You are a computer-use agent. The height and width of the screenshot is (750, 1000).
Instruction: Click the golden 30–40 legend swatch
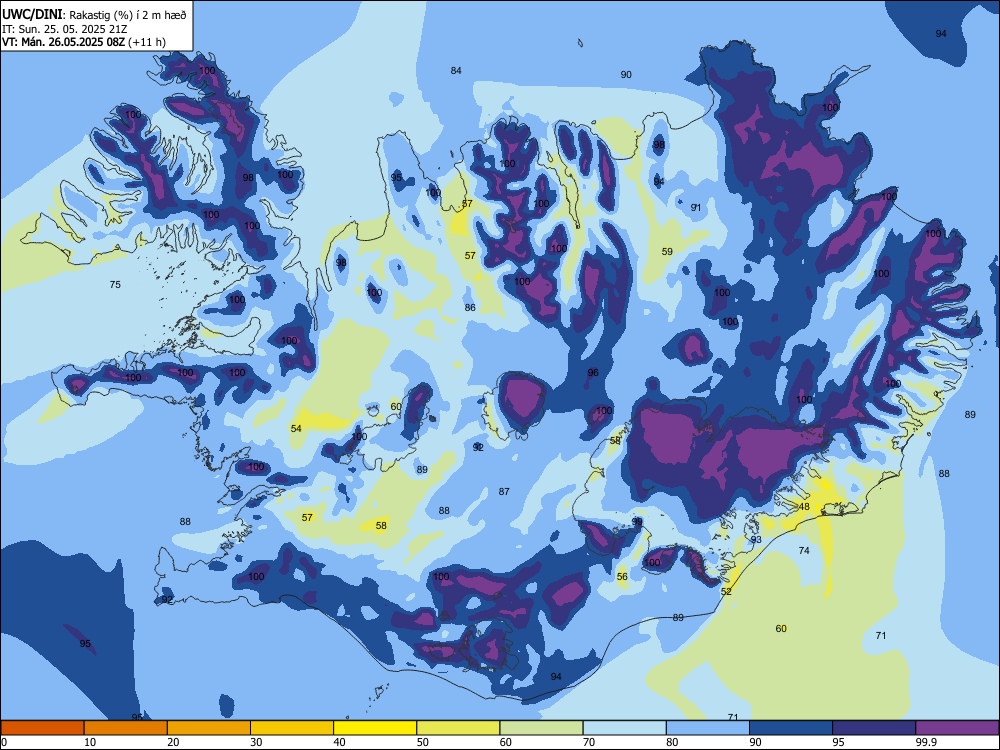pyautogui.click(x=292, y=728)
